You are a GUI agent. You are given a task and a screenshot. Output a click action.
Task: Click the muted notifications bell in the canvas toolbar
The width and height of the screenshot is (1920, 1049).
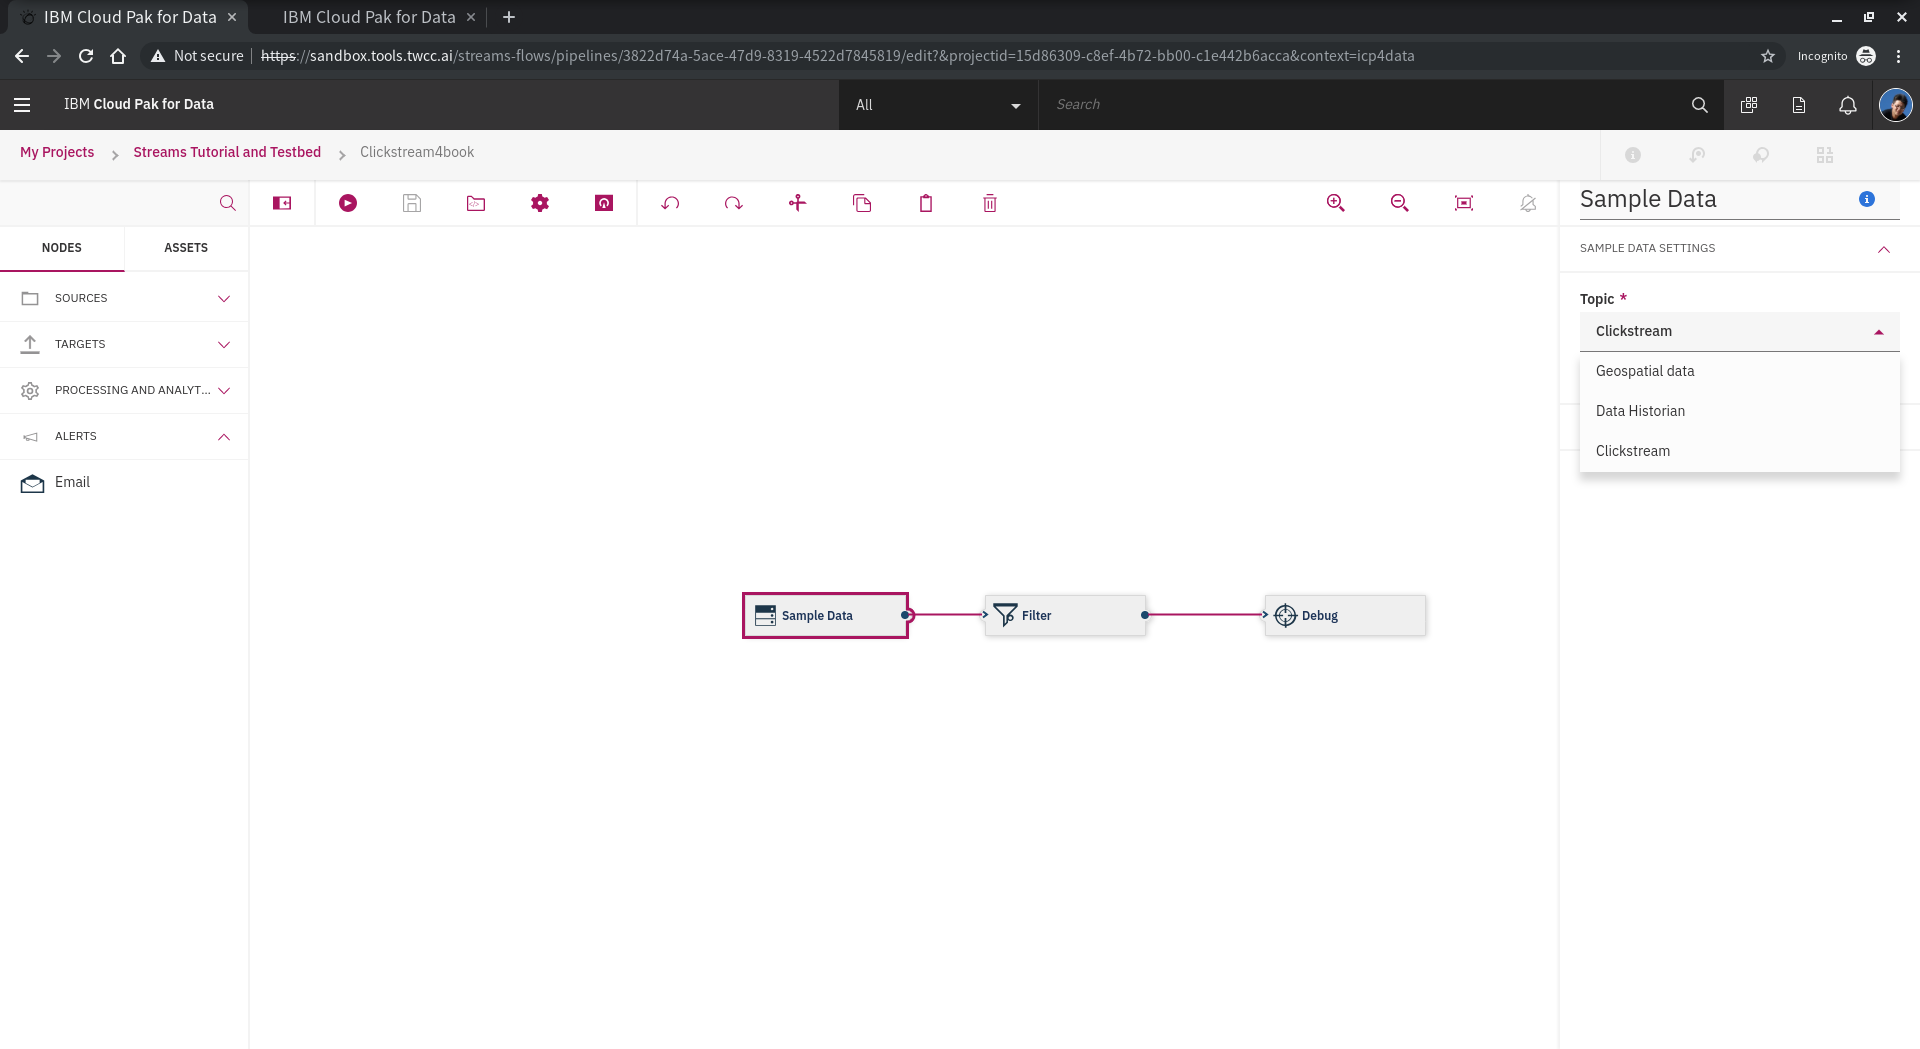(x=1528, y=203)
